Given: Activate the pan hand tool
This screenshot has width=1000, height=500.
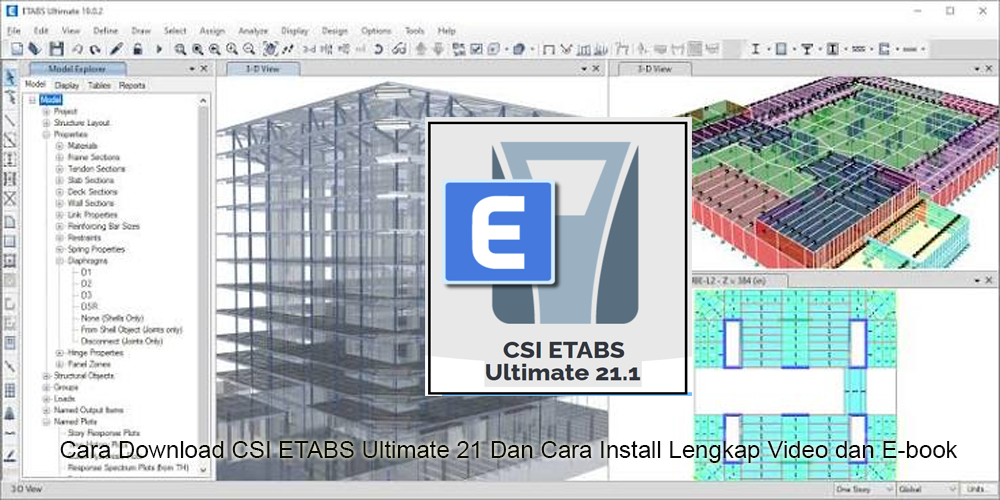Looking at the screenshot, I should tap(270, 49).
